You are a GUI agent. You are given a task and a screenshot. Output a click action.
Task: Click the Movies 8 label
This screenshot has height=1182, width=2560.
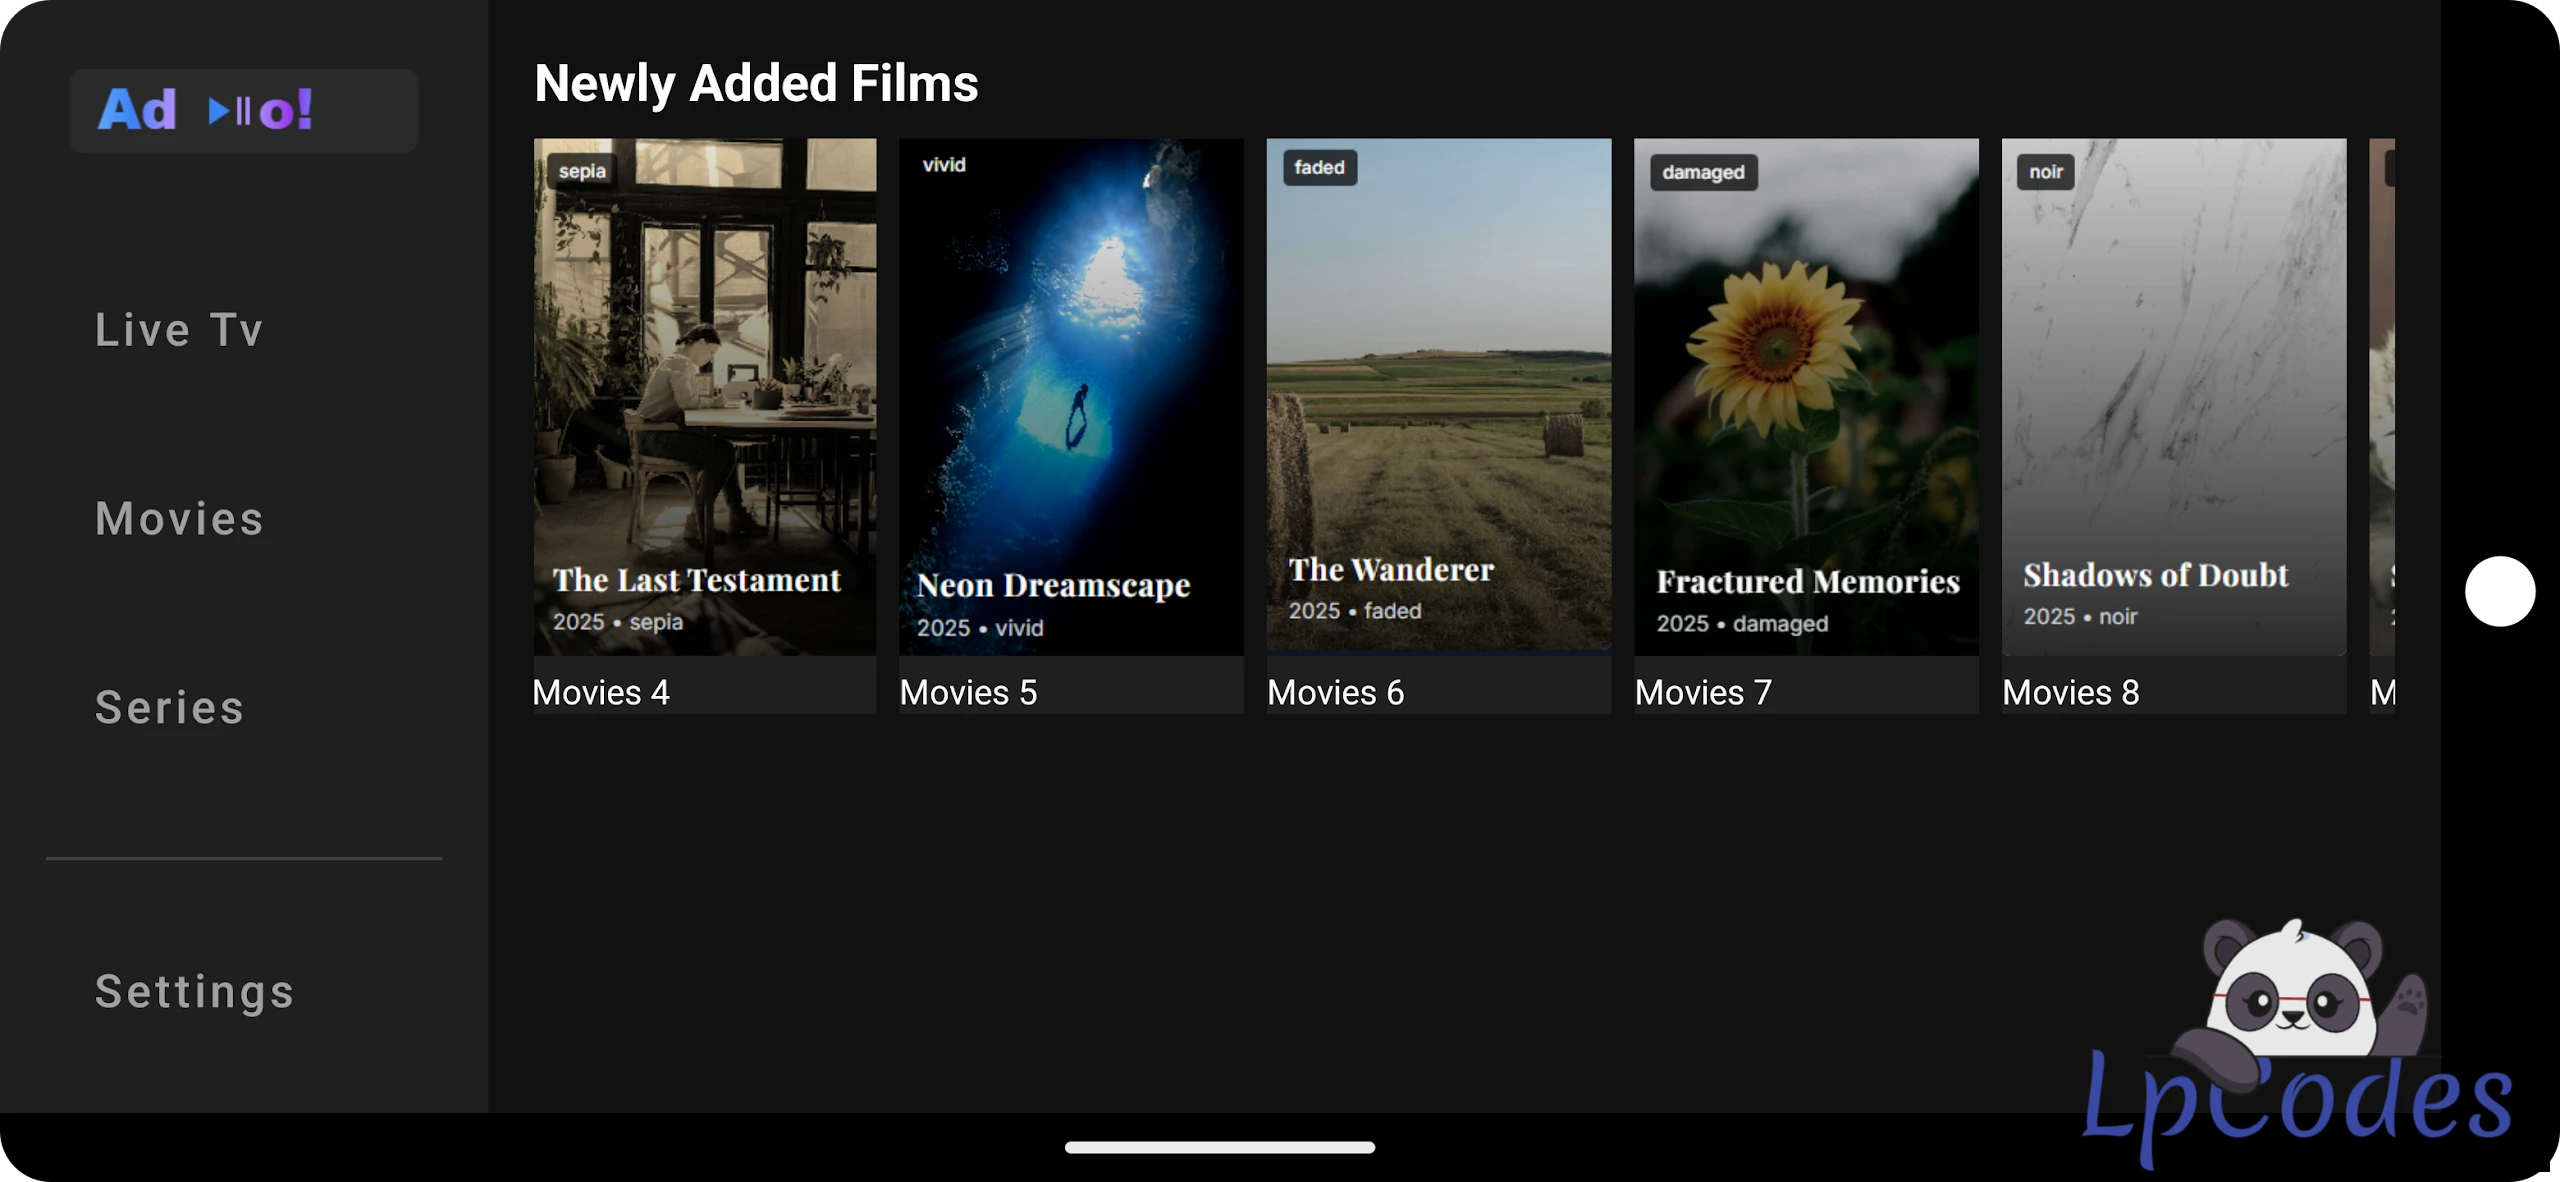pos(2070,692)
